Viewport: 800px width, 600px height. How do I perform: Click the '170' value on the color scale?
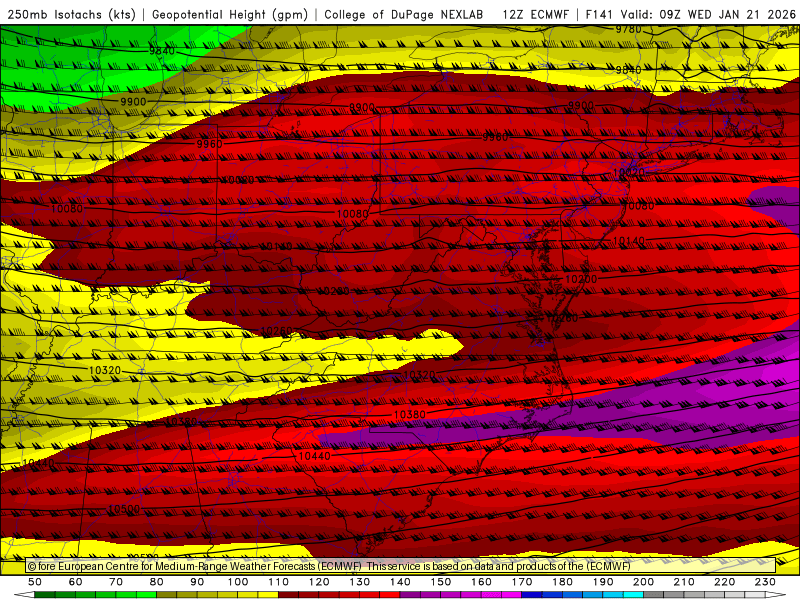(x=522, y=582)
